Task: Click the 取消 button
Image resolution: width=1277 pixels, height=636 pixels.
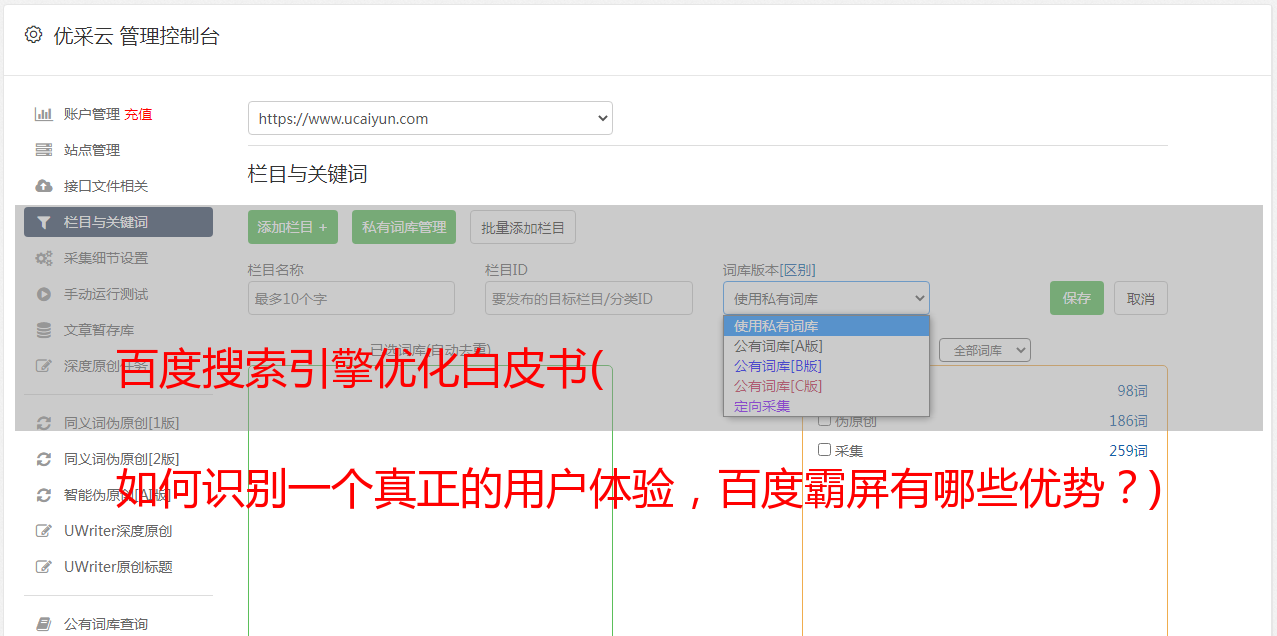Action: [1141, 298]
